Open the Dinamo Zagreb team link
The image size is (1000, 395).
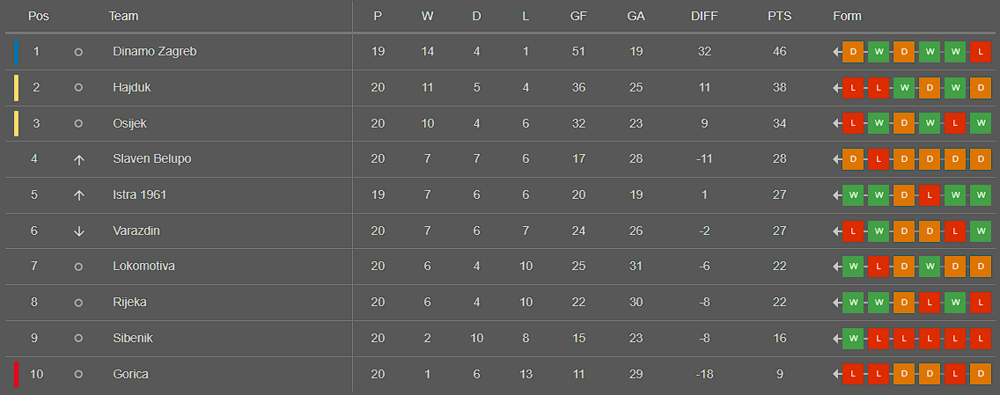[154, 52]
